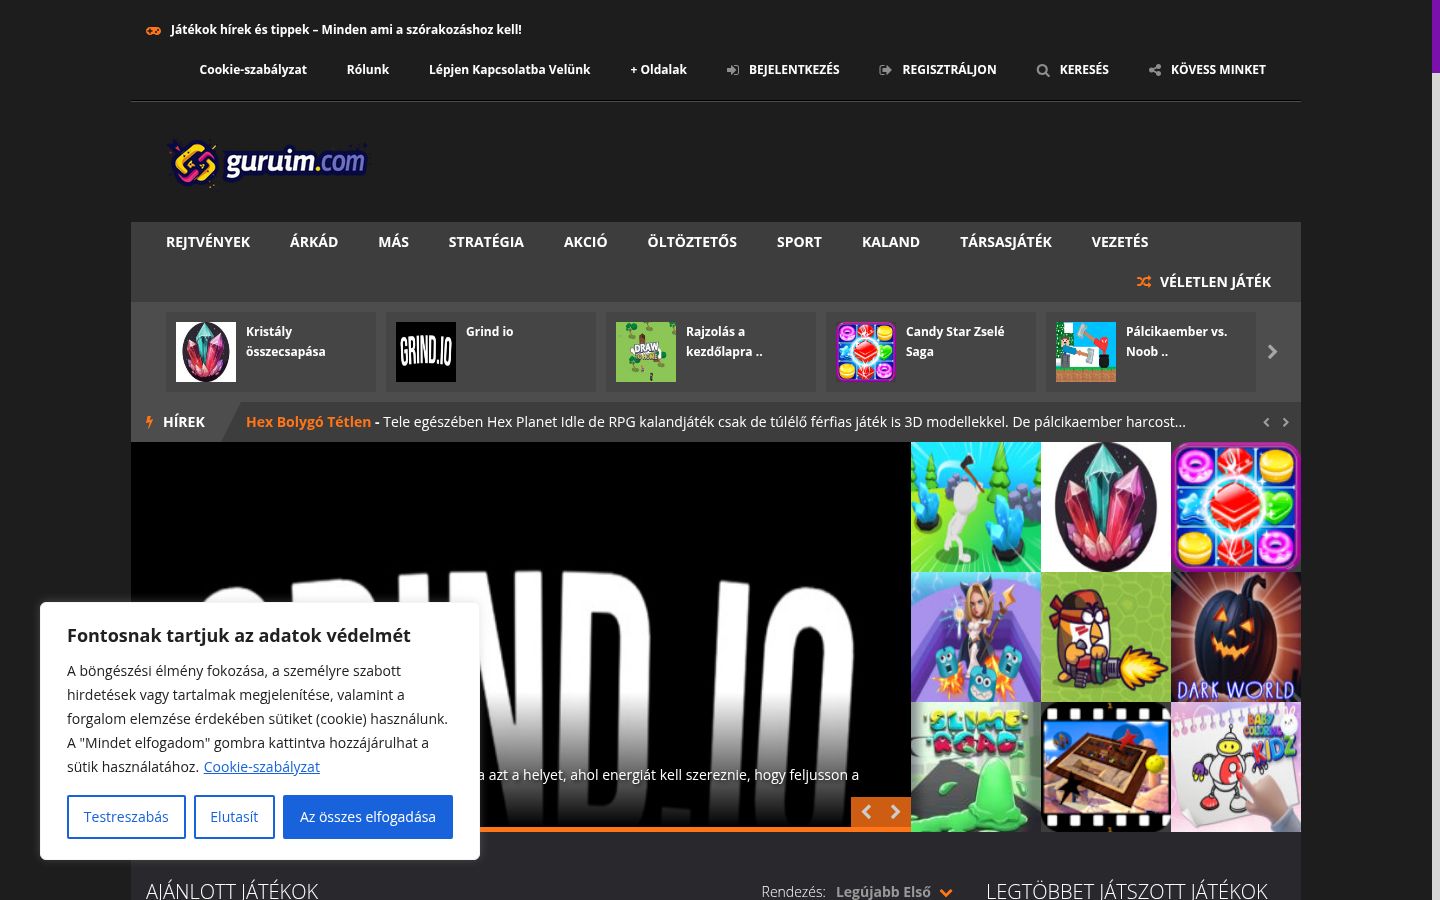
Task: Show previous news ticker item
Action: pyautogui.click(x=1266, y=422)
